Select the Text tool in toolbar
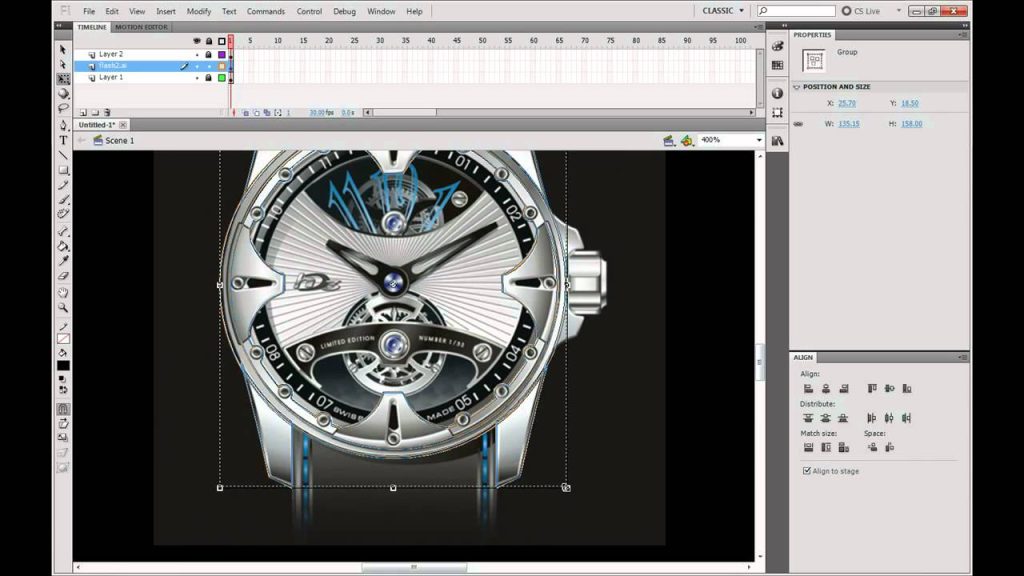Viewport: 1024px width, 576px height. click(x=63, y=140)
